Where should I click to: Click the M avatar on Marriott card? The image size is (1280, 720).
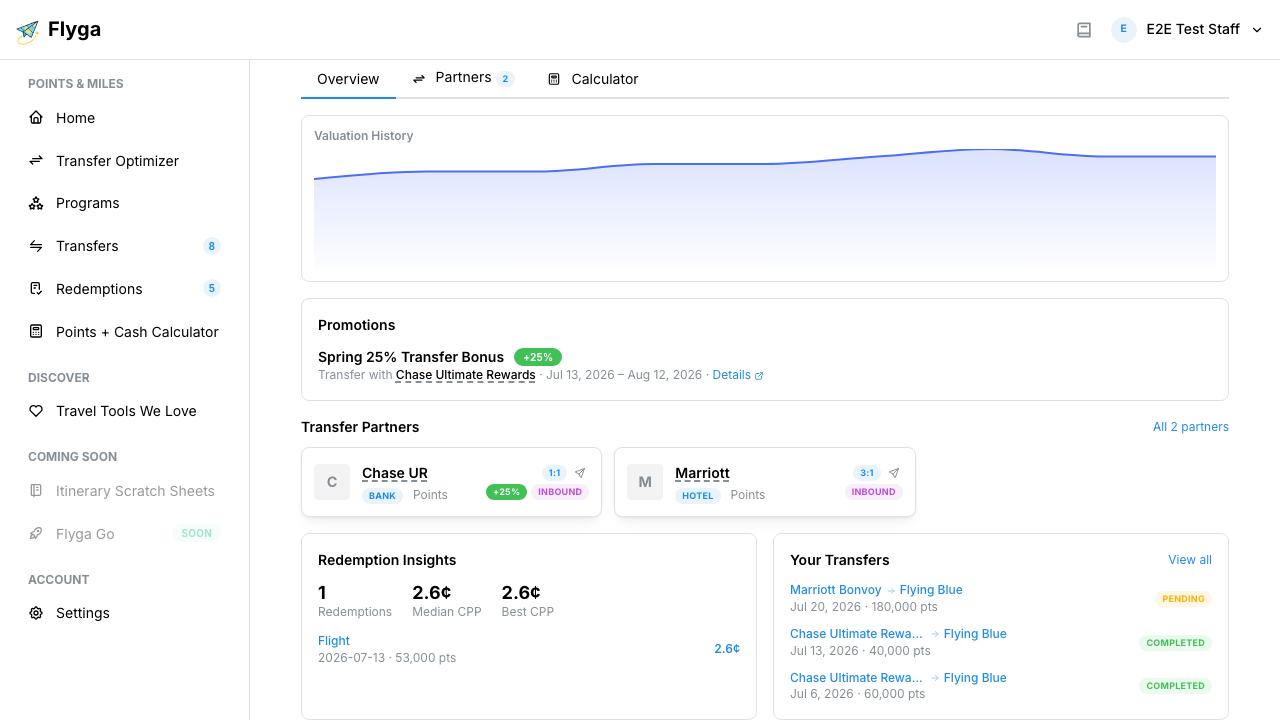[x=645, y=482]
